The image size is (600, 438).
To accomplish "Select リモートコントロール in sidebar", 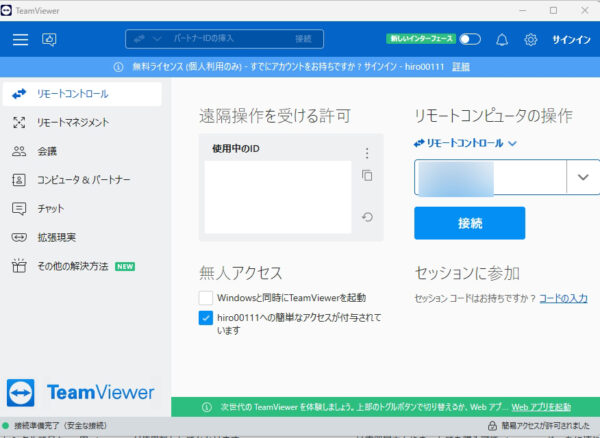I will (x=82, y=94).
